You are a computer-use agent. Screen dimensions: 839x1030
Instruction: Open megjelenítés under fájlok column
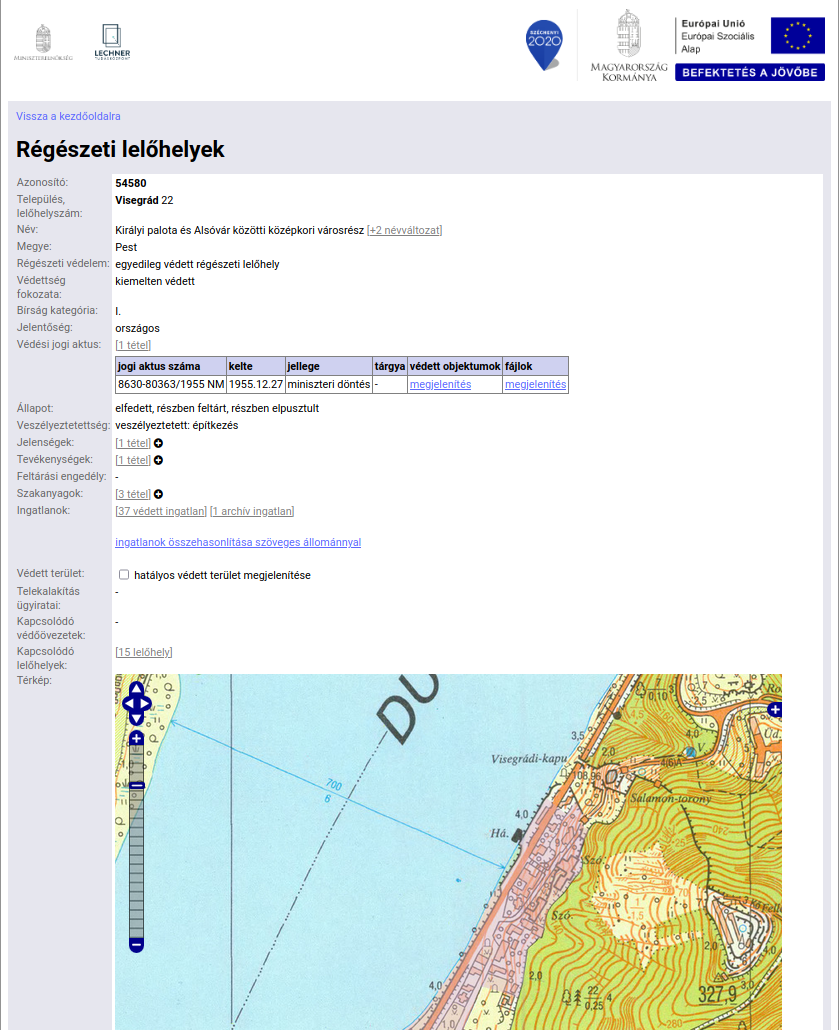[x=535, y=384]
